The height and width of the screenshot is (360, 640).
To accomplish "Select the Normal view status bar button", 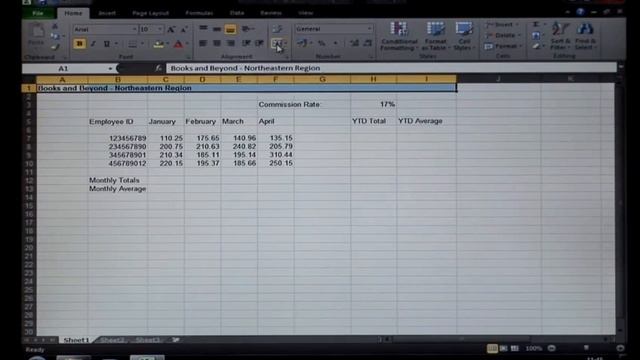I will 492,348.
